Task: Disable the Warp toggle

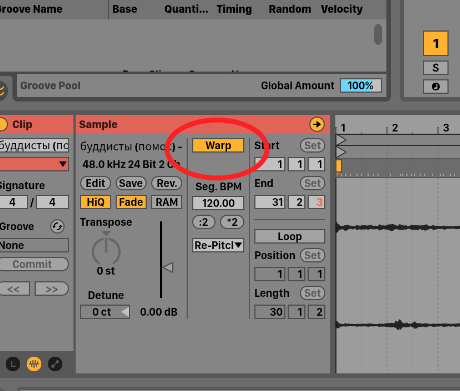Action: pos(218,145)
